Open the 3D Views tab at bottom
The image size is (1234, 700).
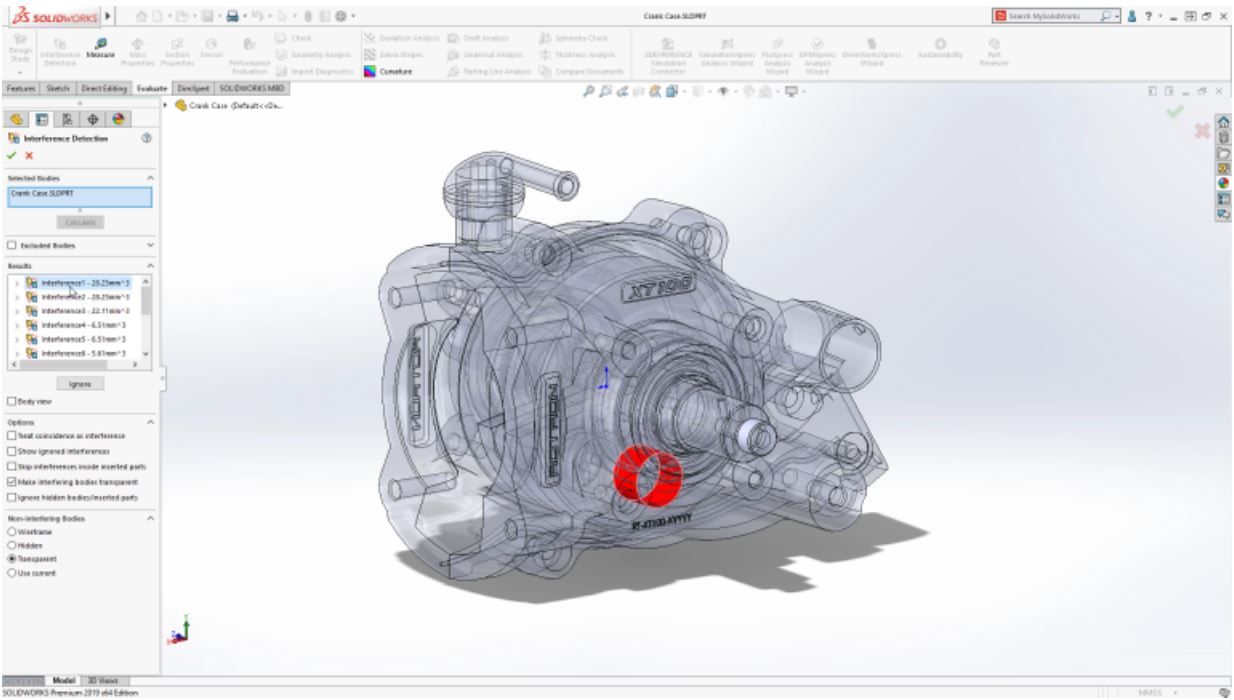tap(102, 679)
